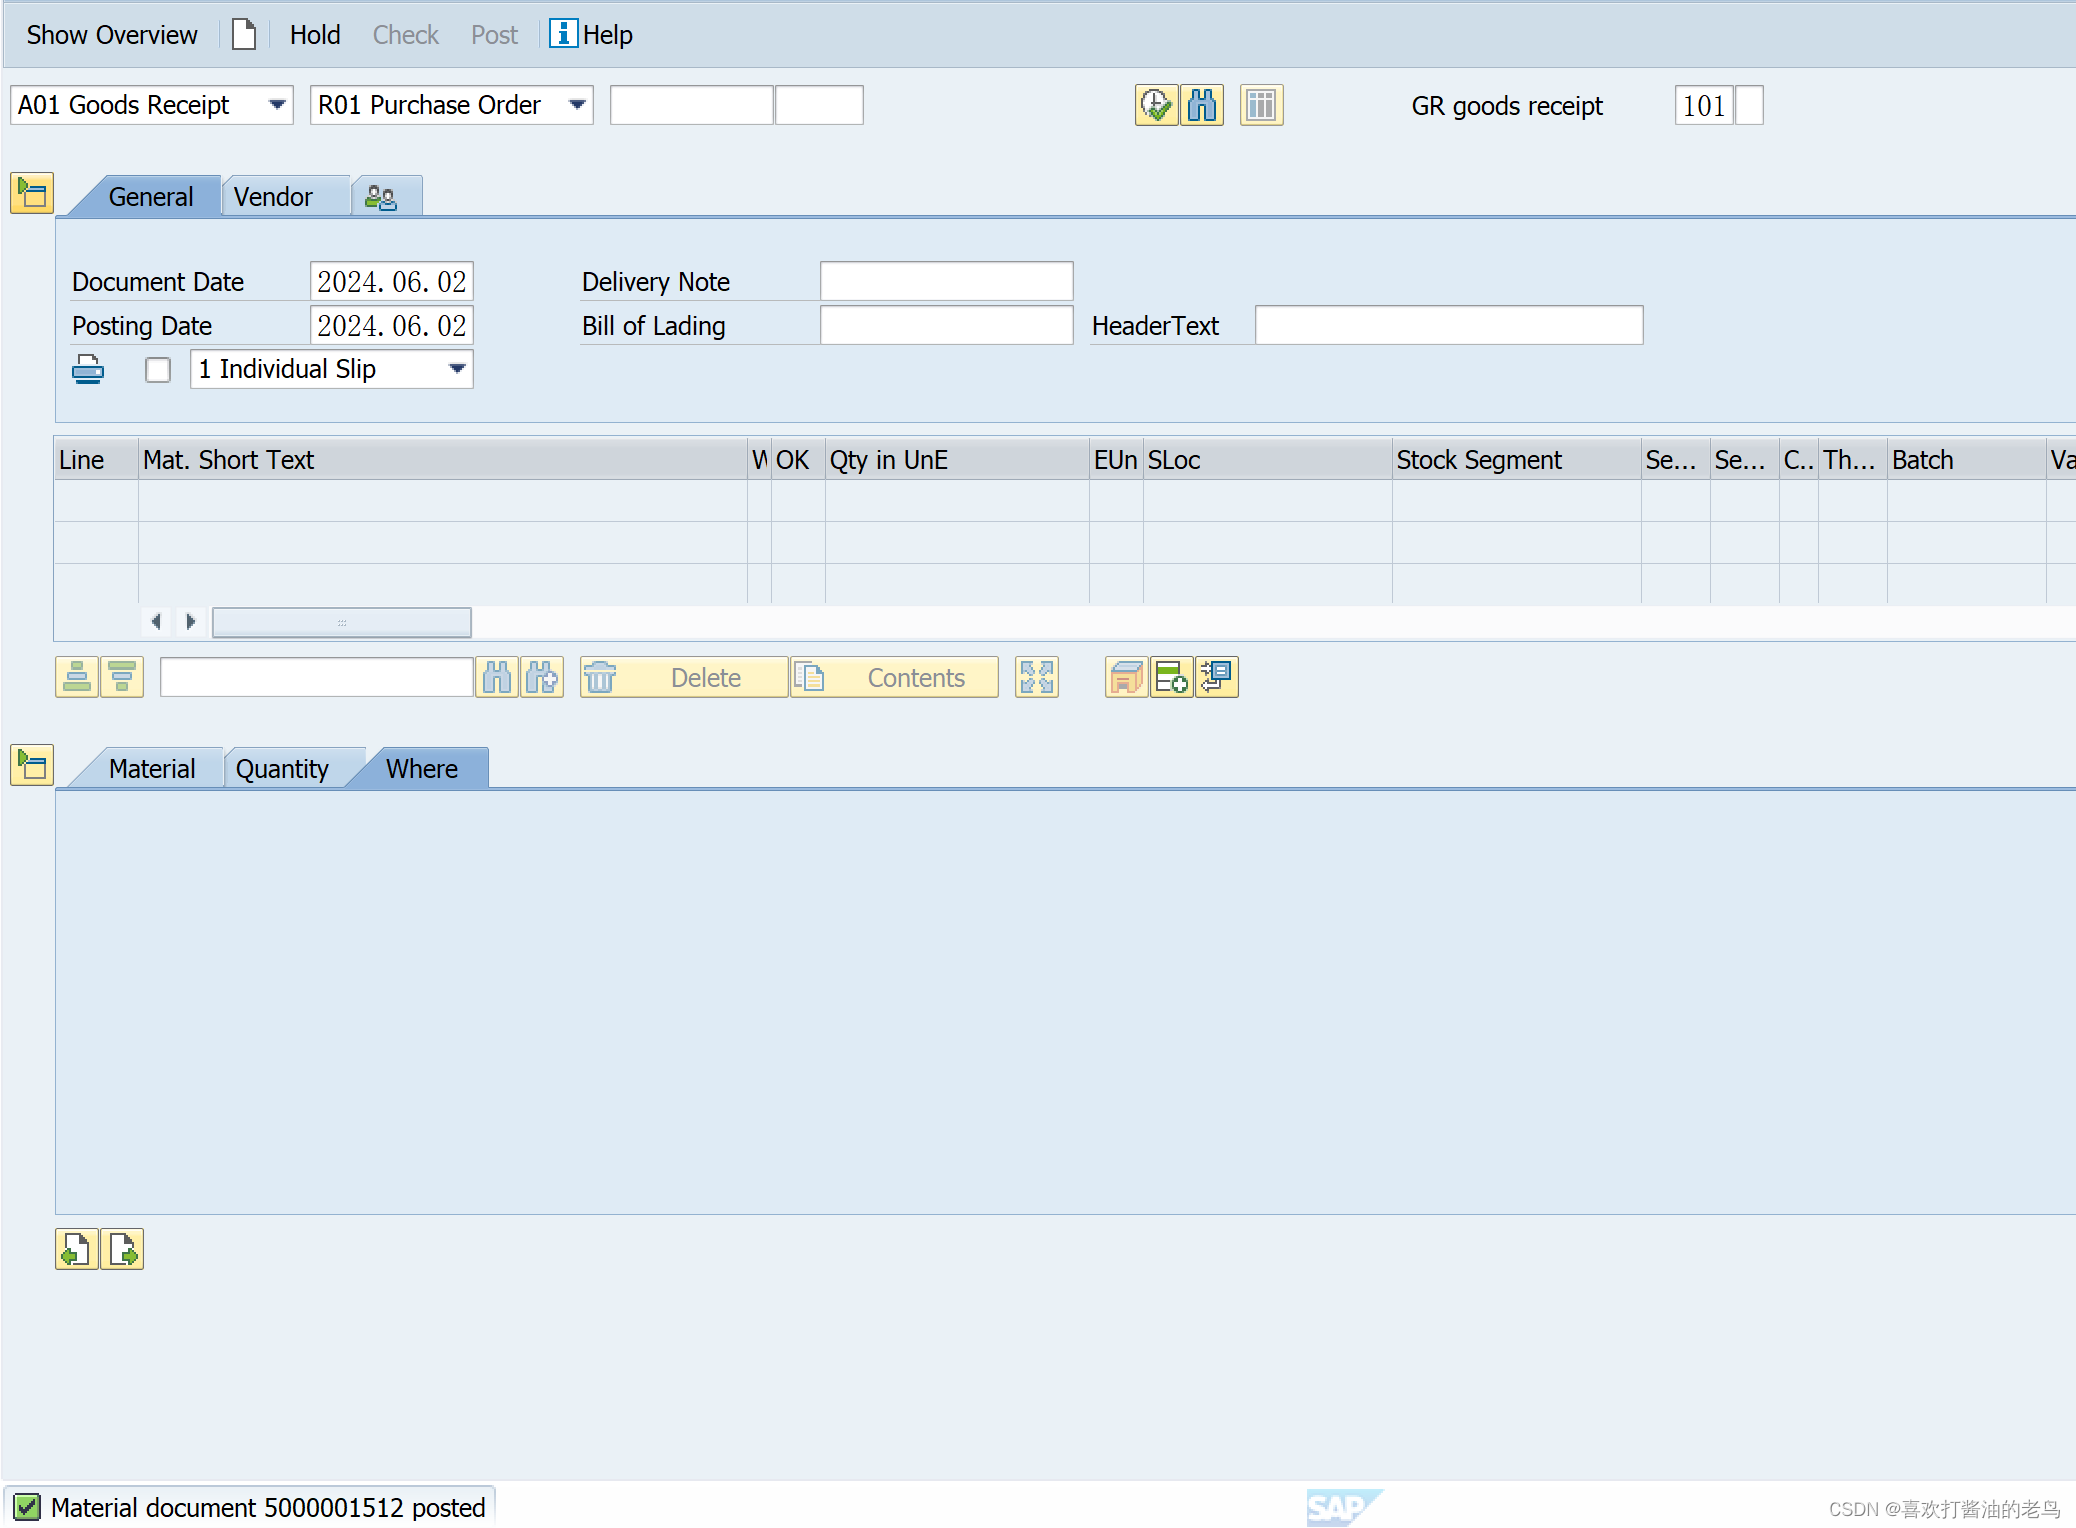Open the R01 Purchase Order dropdown
Screen dimensions: 2076x1528
577,105
